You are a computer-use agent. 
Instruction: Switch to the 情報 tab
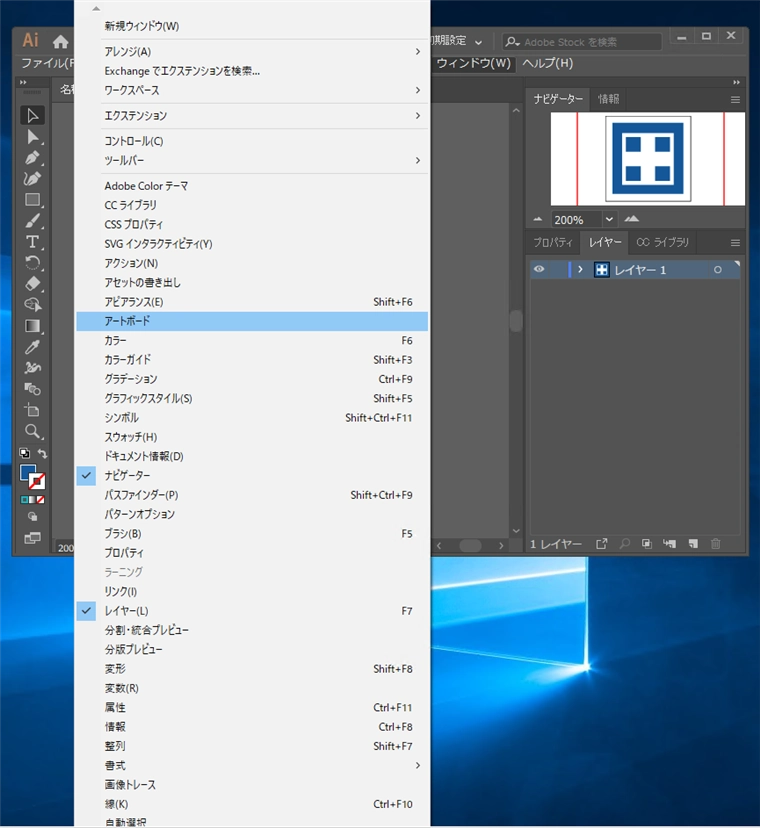coord(608,99)
